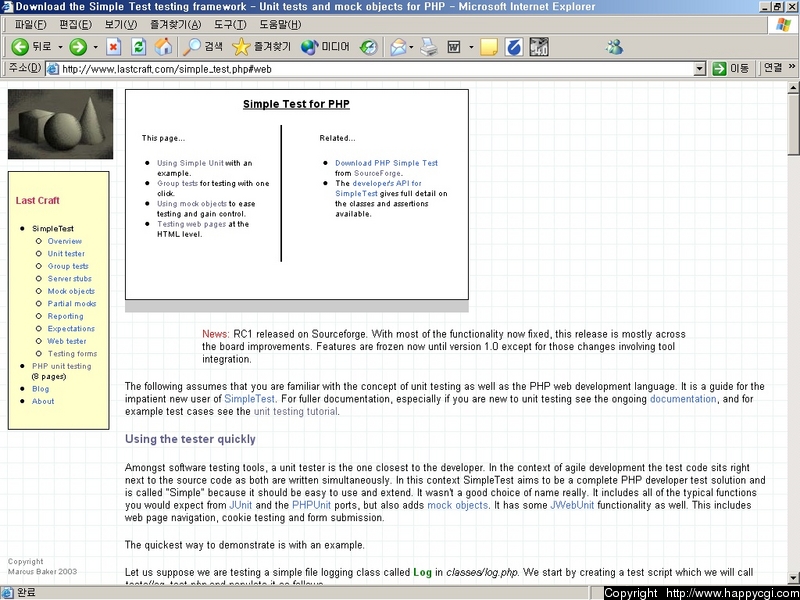800x600 pixels.
Task: Open the File (파일) menu
Action: click(30, 24)
